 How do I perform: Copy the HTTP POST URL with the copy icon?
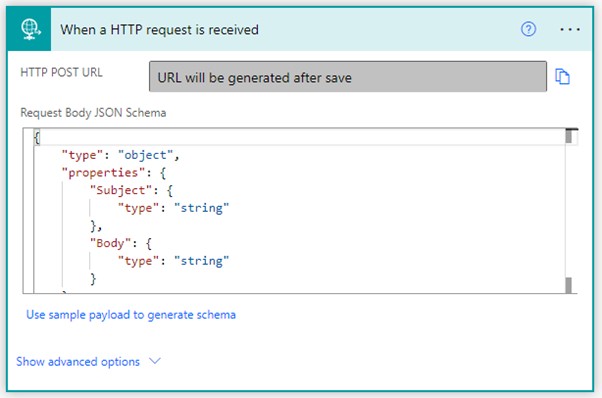[x=562, y=76]
